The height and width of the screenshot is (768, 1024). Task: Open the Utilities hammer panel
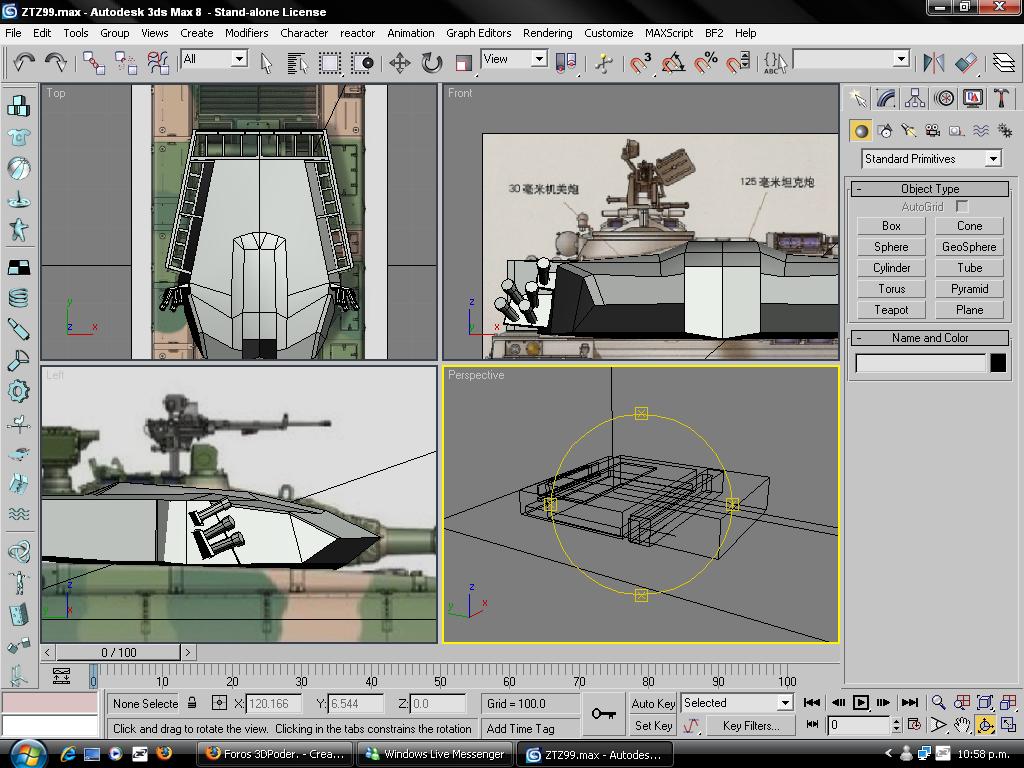point(1001,98)
